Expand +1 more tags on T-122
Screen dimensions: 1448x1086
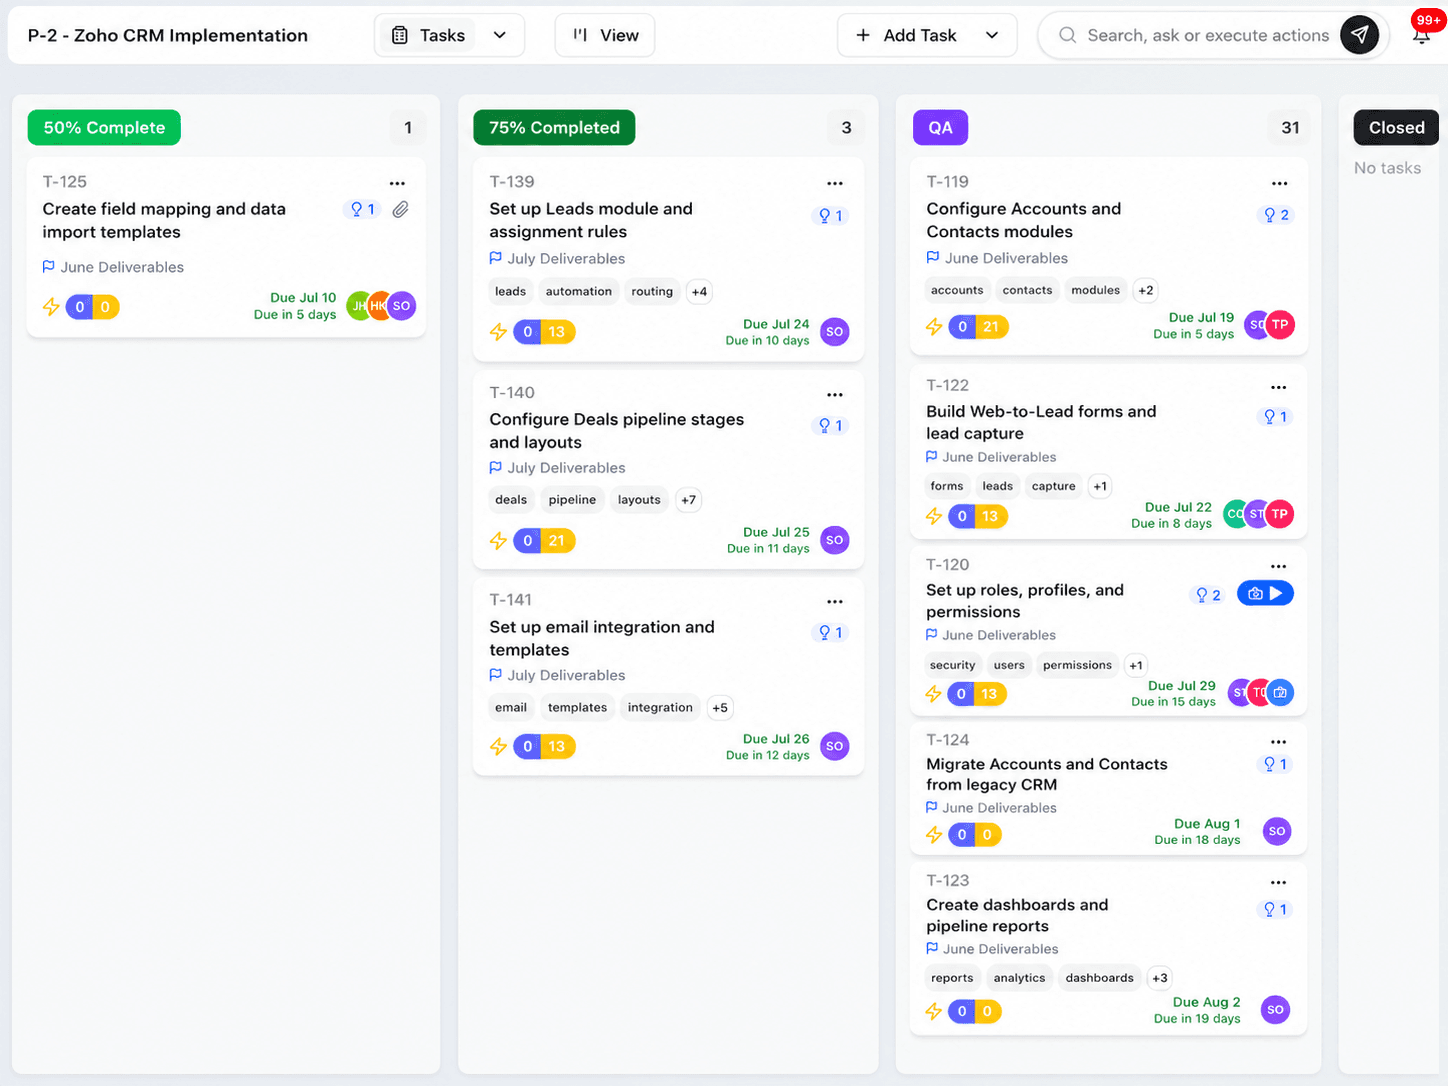pos(1100,486)
